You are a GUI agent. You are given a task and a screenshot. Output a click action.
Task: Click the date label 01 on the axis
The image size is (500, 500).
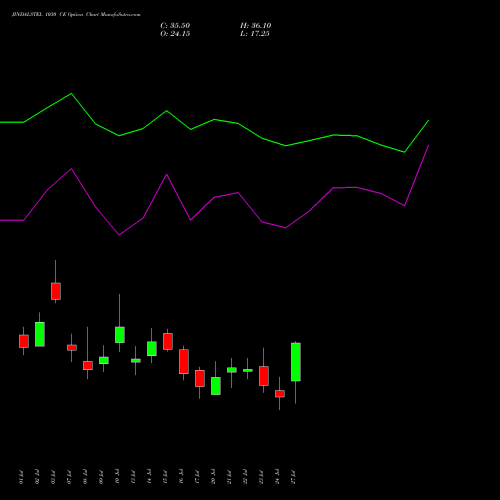click(21, 477)
